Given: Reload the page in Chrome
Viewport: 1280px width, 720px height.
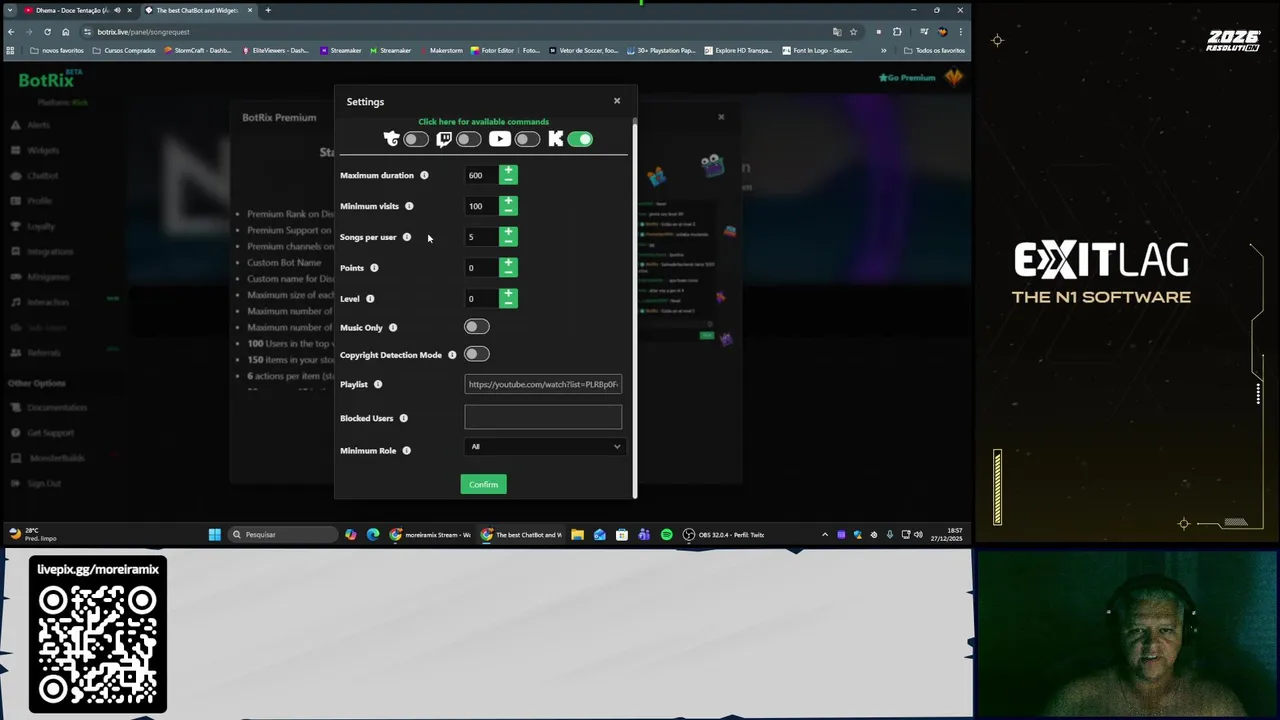Looking at the screenshot, I should tap(46, 32).
